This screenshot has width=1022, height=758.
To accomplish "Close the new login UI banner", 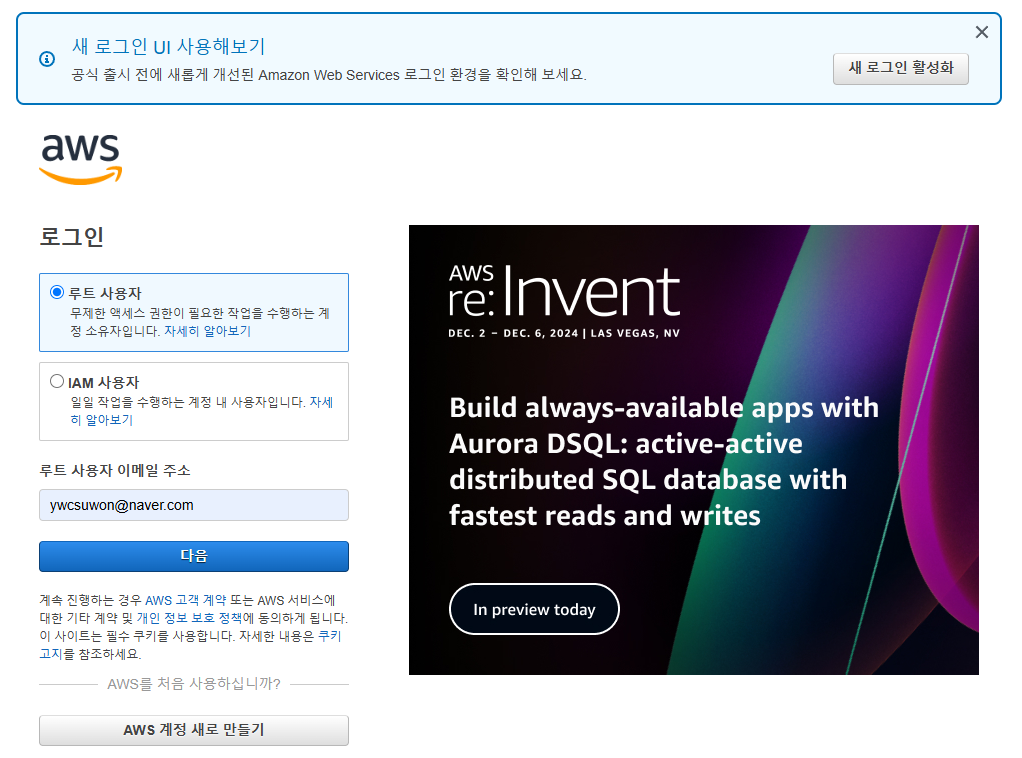I will click(x=982, y=32).
